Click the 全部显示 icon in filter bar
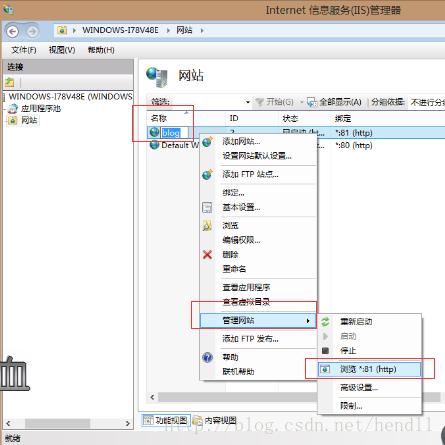The image size is (445, 445). (x=311, y=102)
